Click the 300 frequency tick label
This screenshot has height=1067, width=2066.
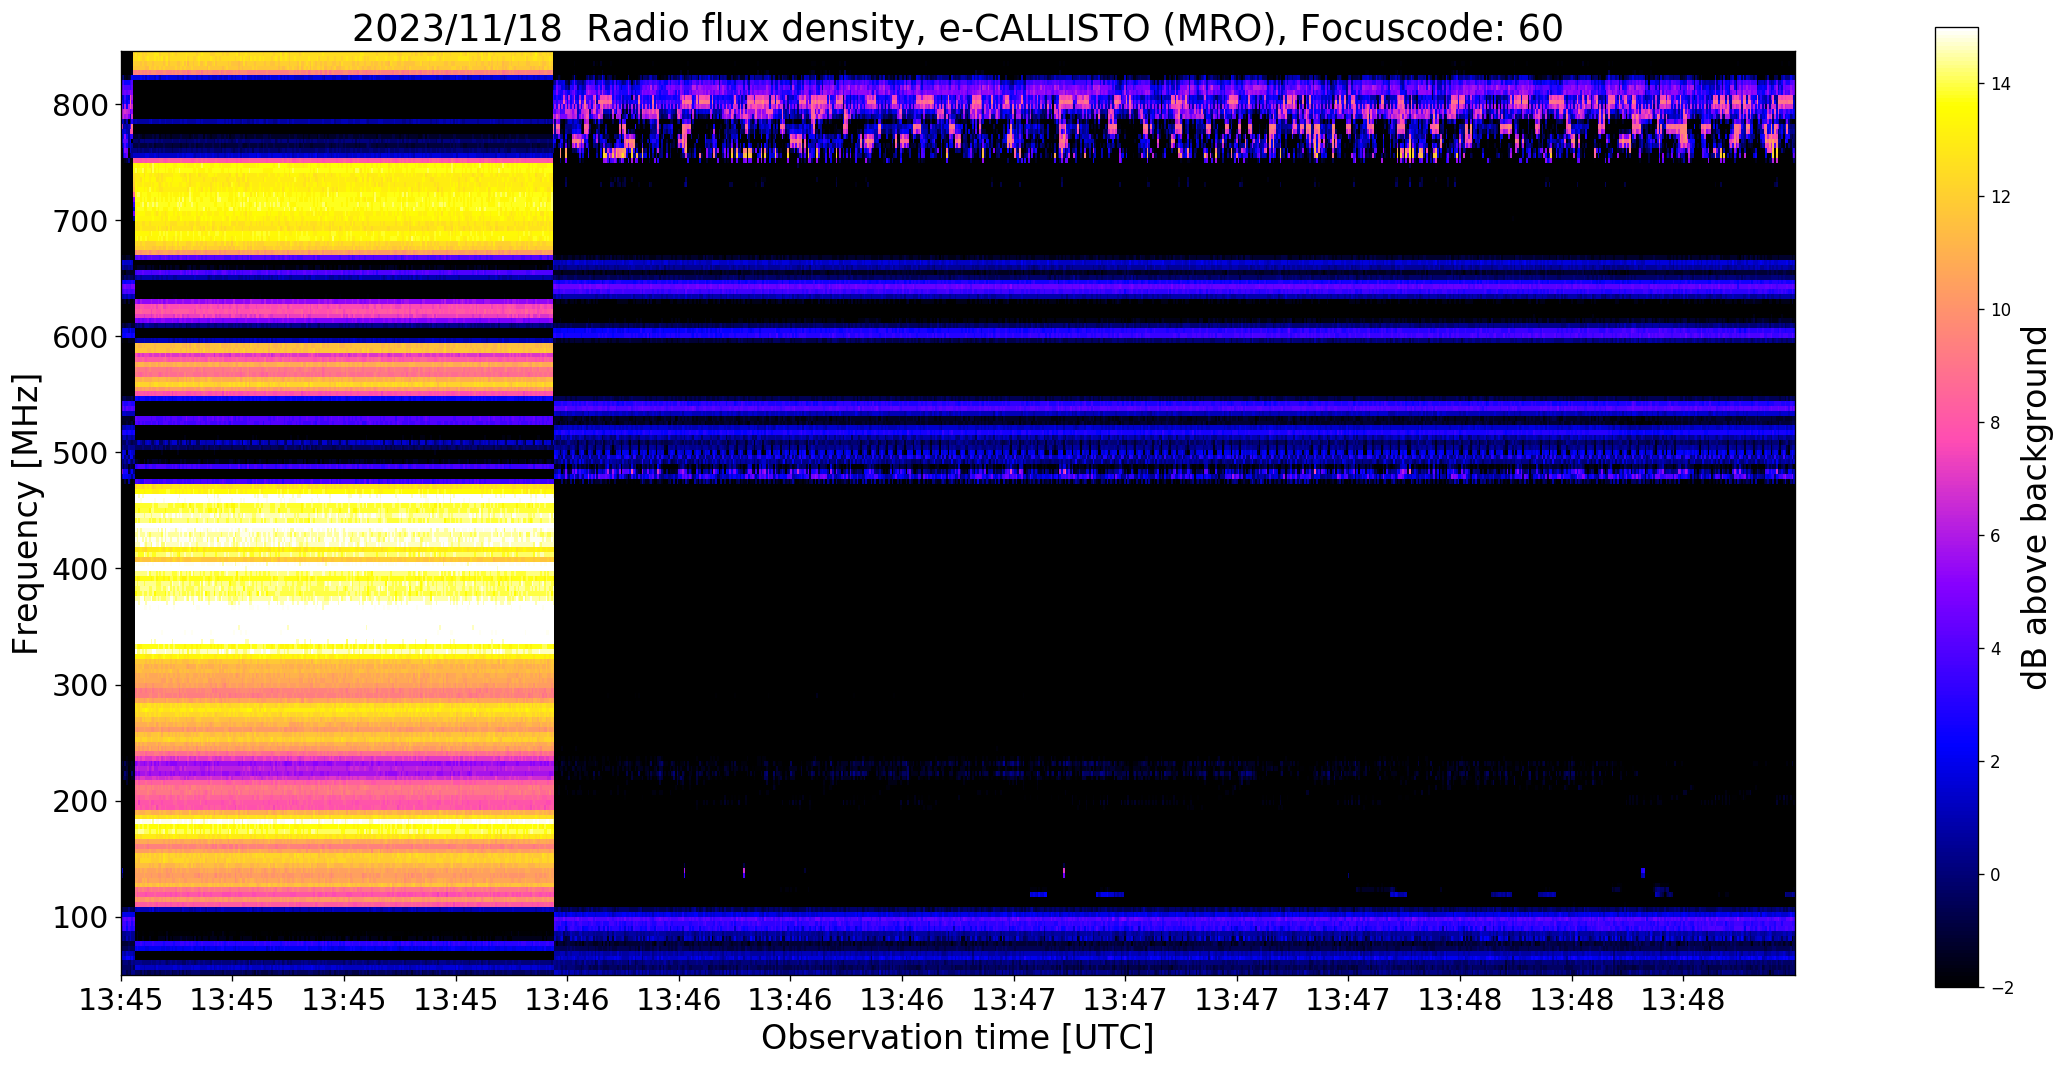[79, 685]
